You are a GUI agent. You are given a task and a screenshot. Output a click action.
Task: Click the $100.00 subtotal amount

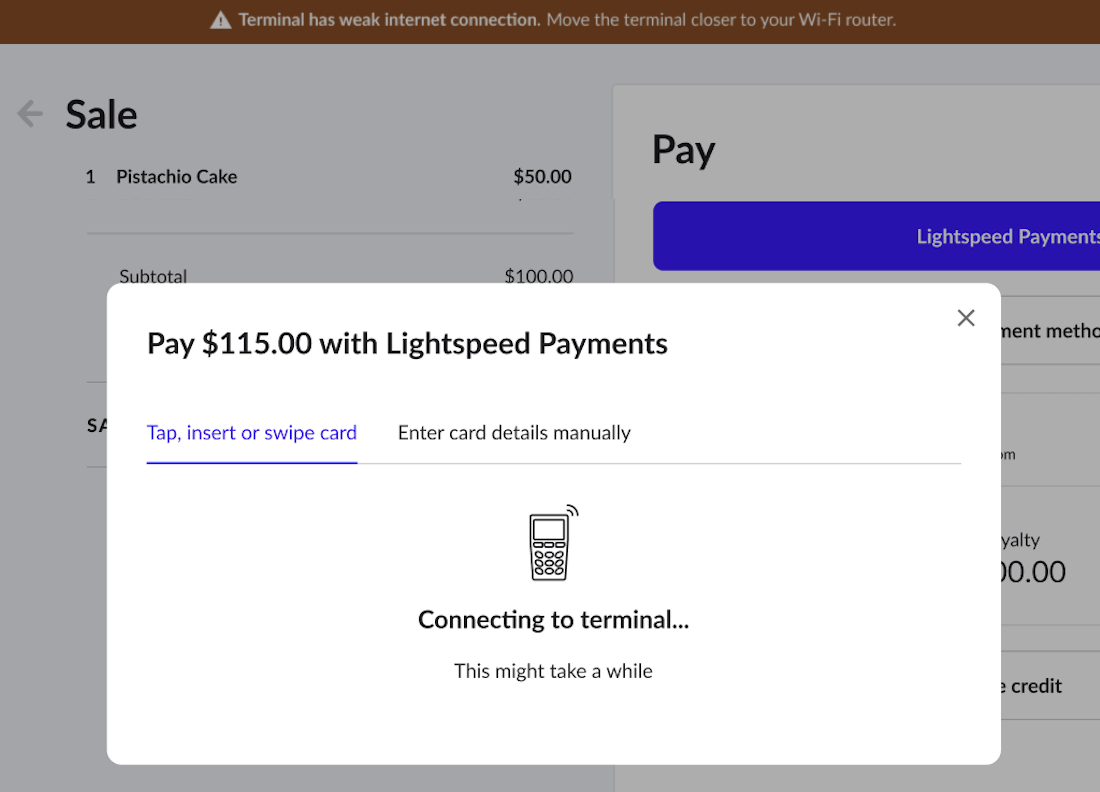(x=539, y=276)
